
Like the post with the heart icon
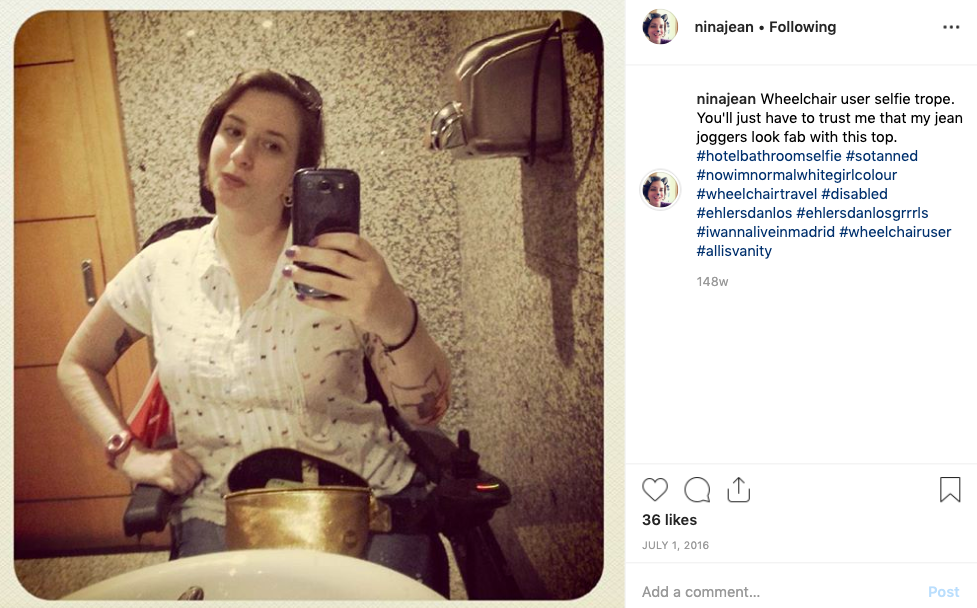click(655, 490)
